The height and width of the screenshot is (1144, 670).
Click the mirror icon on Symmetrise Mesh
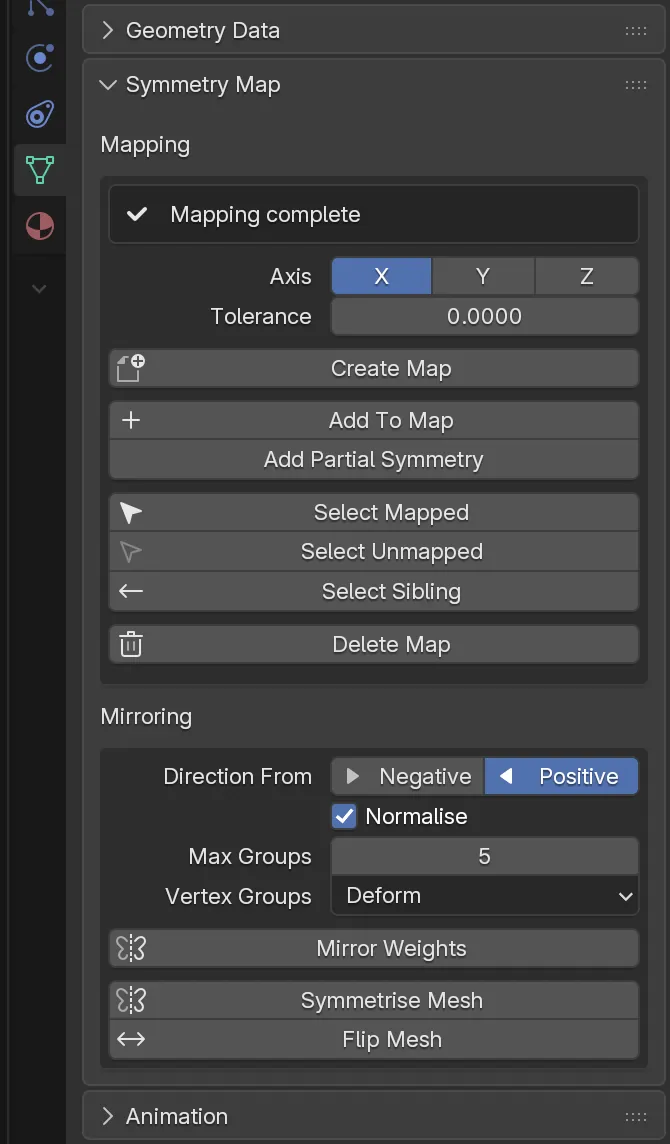click(131, 1000)
